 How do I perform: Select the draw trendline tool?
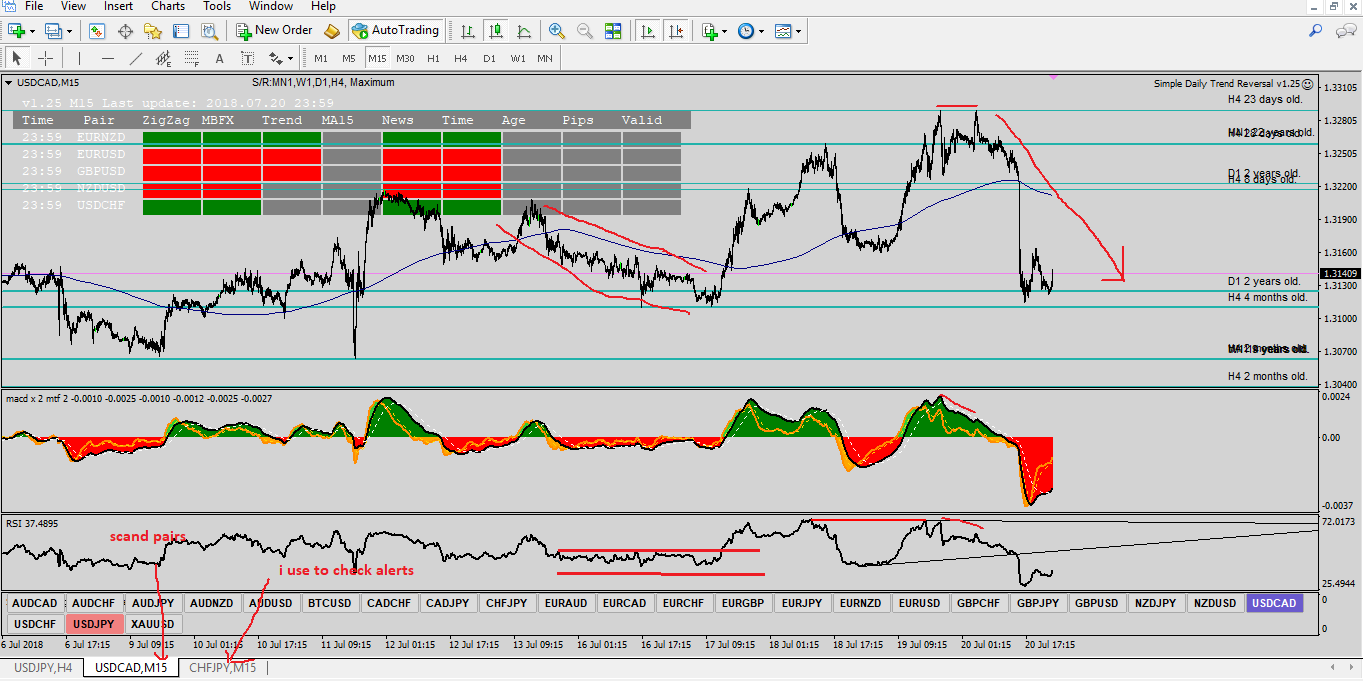(x=136, y=58)
